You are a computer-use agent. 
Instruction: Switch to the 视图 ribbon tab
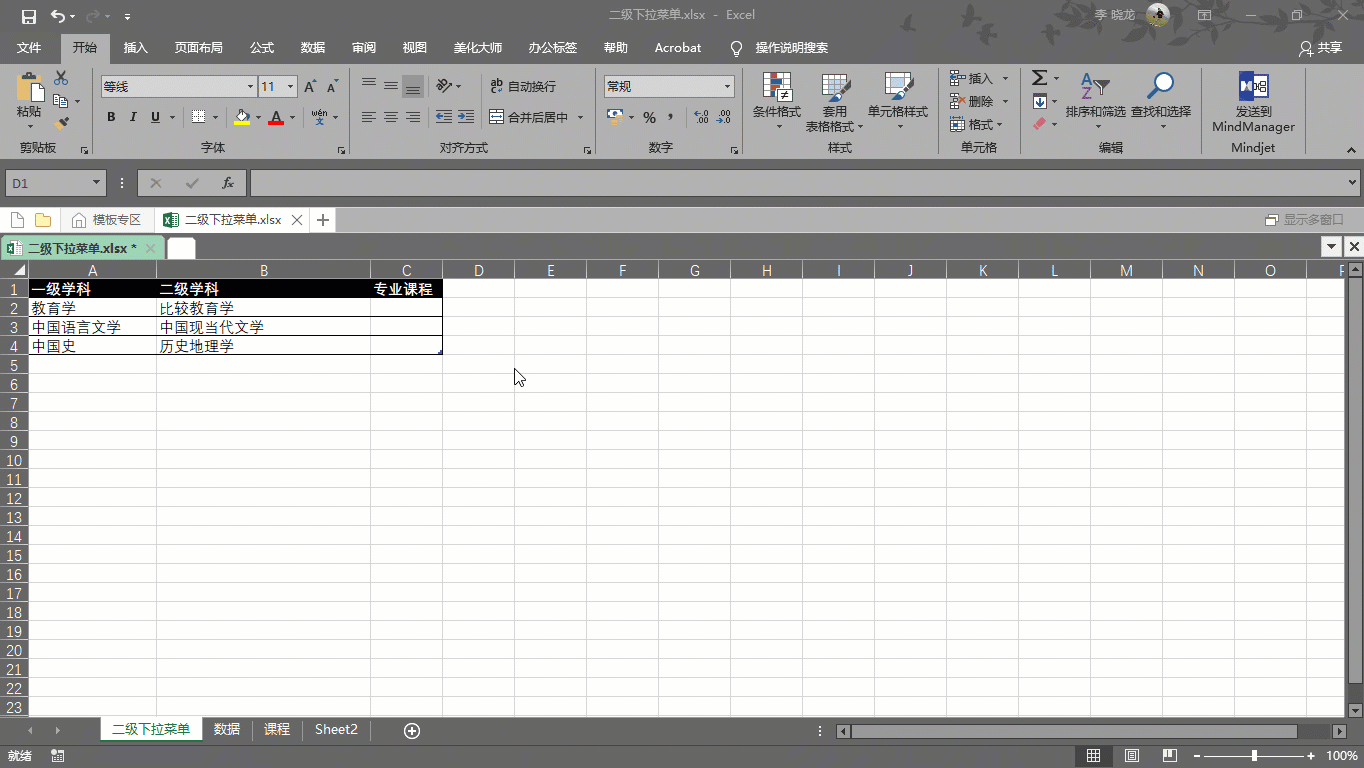coord(415,48)
